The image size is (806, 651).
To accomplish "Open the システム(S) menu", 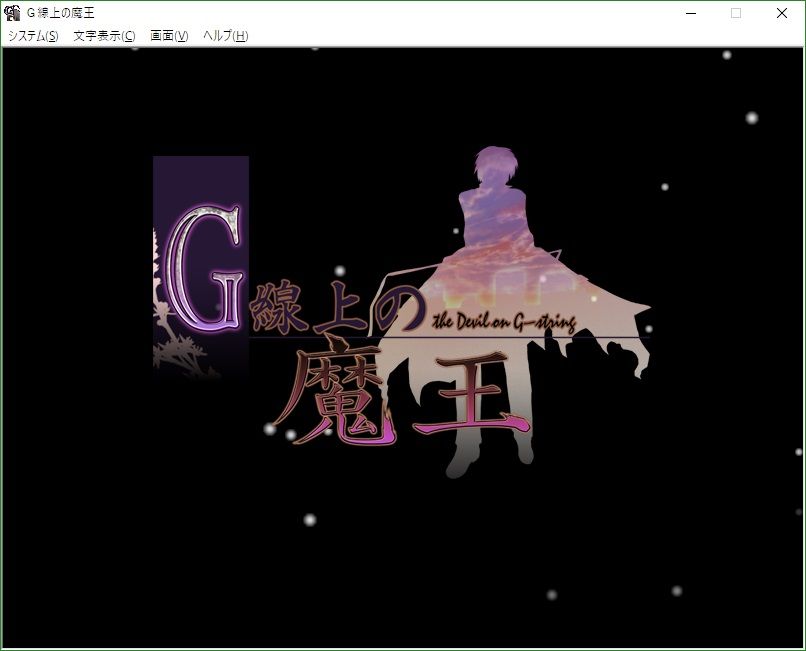I will point(33,36).
